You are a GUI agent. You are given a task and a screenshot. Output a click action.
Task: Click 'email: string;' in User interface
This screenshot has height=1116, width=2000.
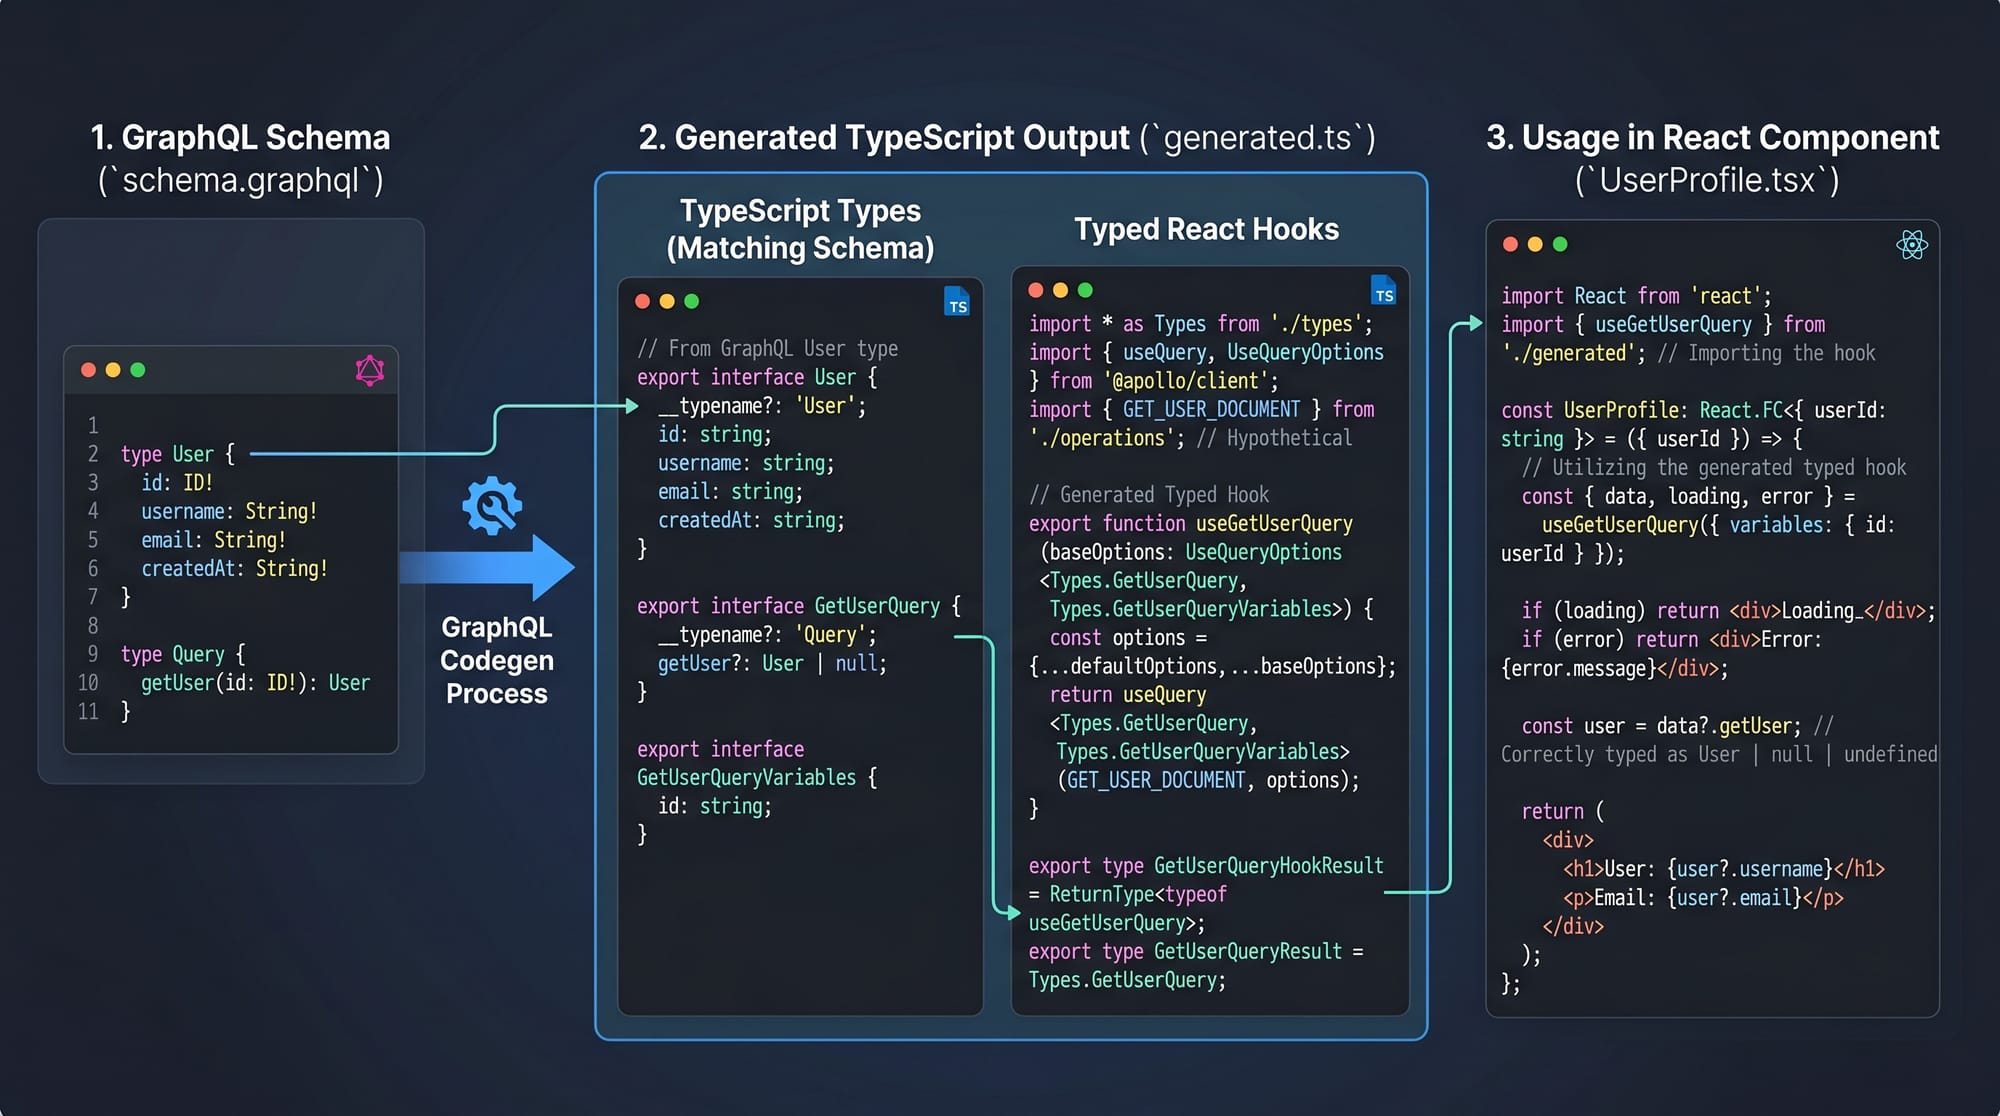tap(730, 492)
